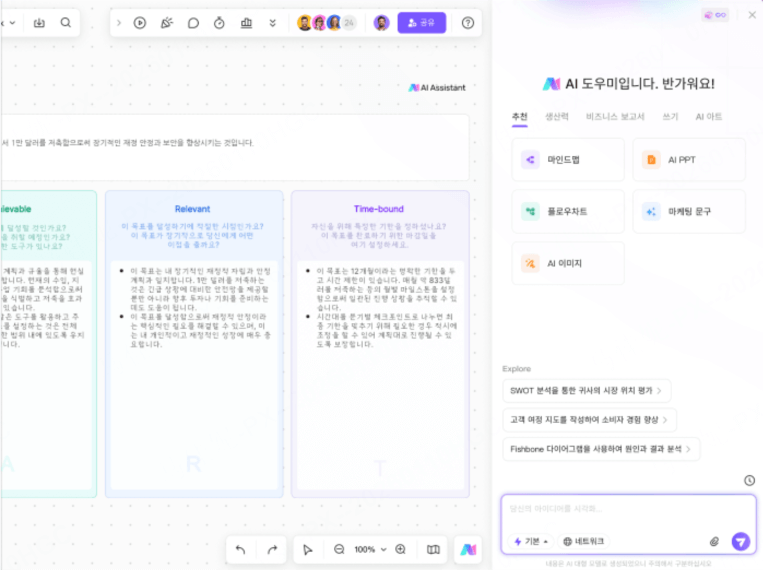
Task: Click the export/download icon in top toolbar
Action: pos(39,22)
